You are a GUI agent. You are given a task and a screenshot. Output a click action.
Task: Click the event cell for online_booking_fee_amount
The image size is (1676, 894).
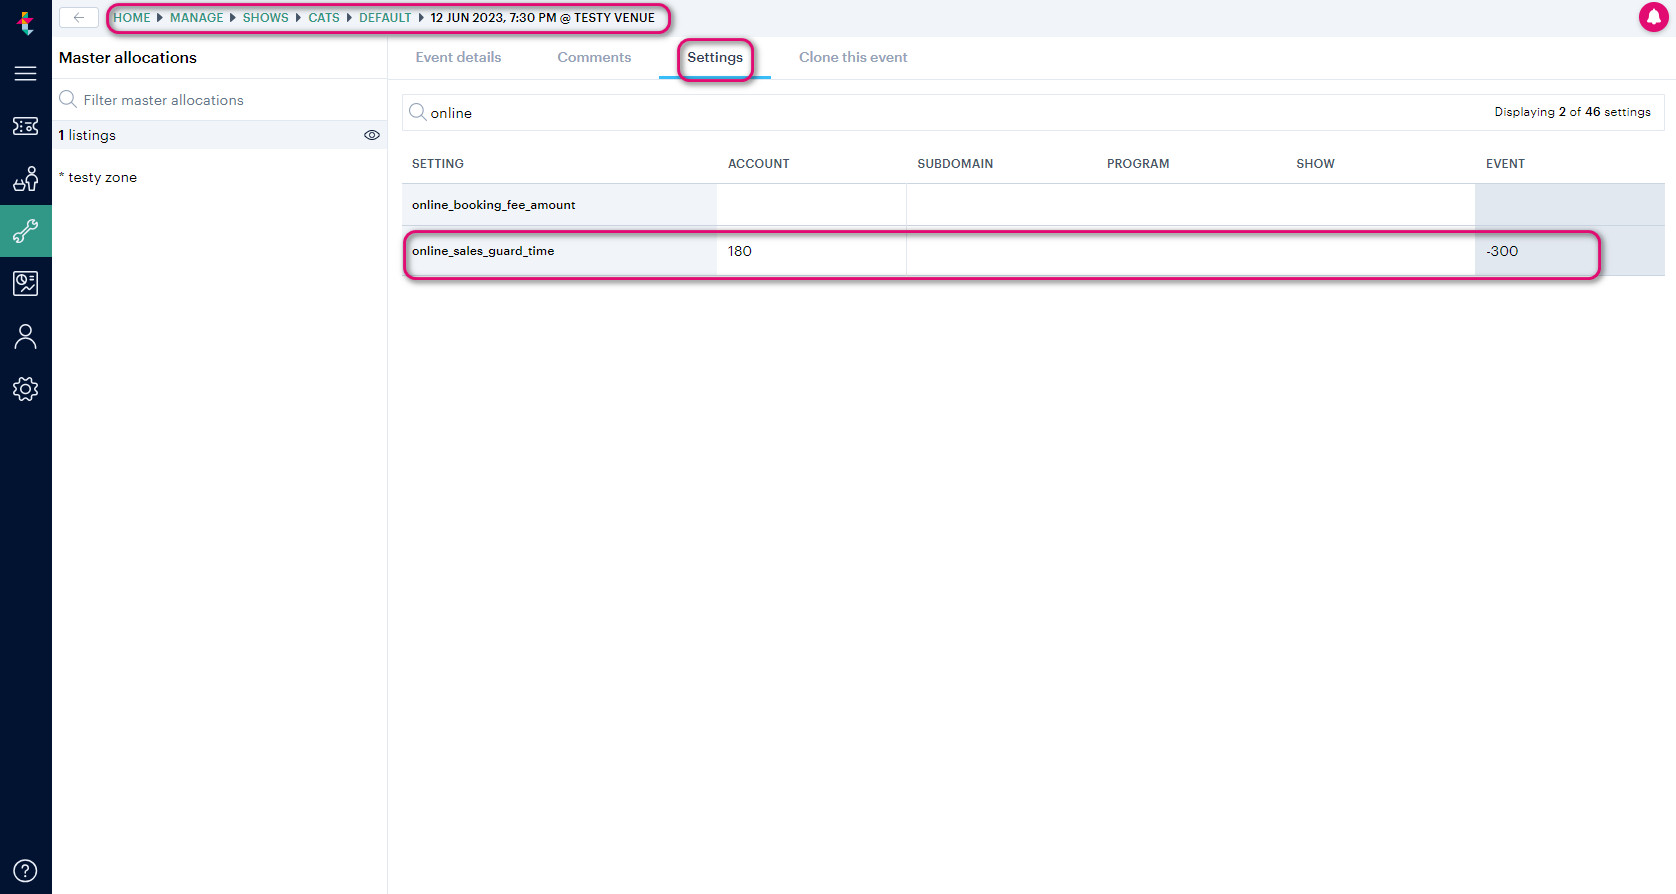(x=1569, y=205)
